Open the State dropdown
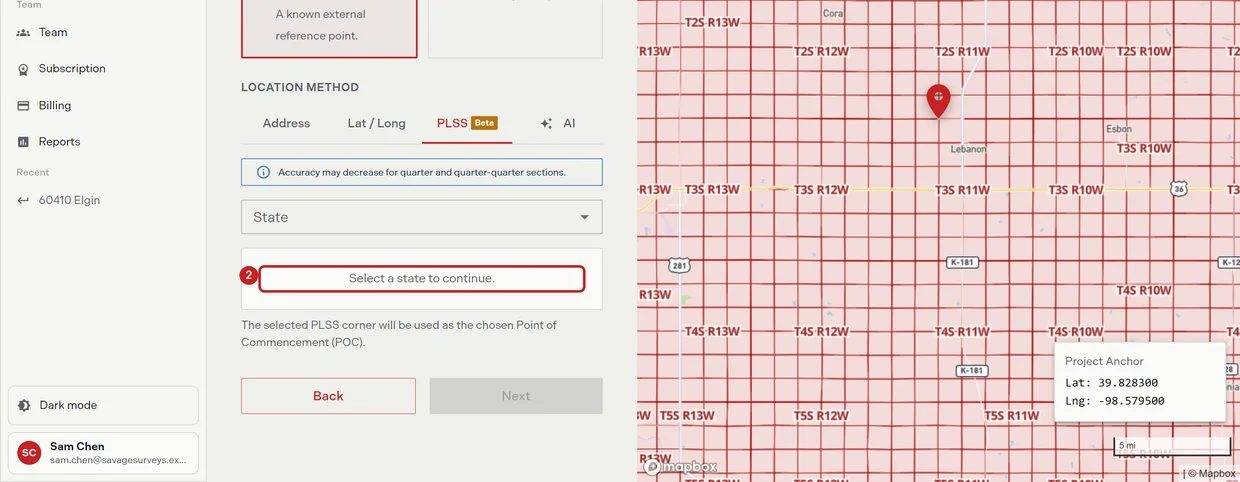This screenshot has height=482, width=1240. (x=421, y=217)
